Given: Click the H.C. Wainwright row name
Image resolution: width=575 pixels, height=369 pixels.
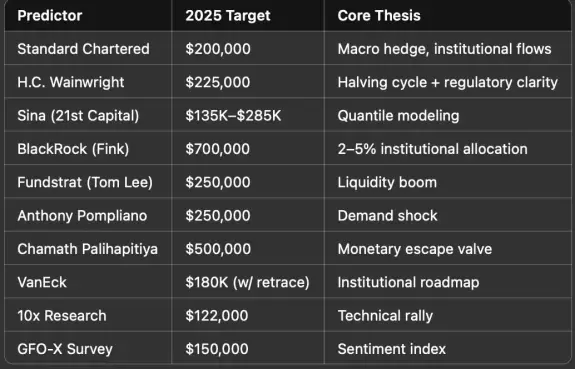Looking at the screenshot, I should click(x=71, y=82).
